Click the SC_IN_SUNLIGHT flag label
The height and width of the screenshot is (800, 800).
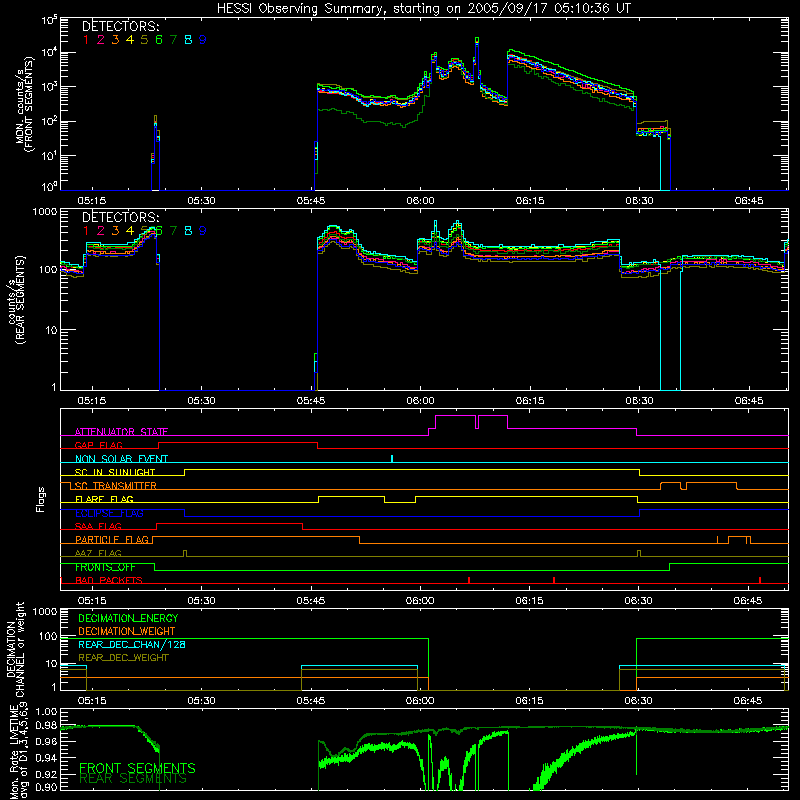coord(115,472)
